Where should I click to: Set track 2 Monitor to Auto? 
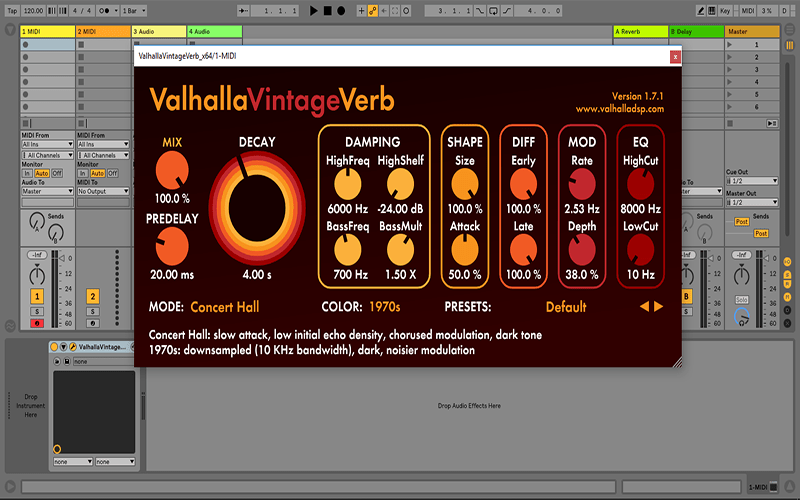(x=97, y=173)
